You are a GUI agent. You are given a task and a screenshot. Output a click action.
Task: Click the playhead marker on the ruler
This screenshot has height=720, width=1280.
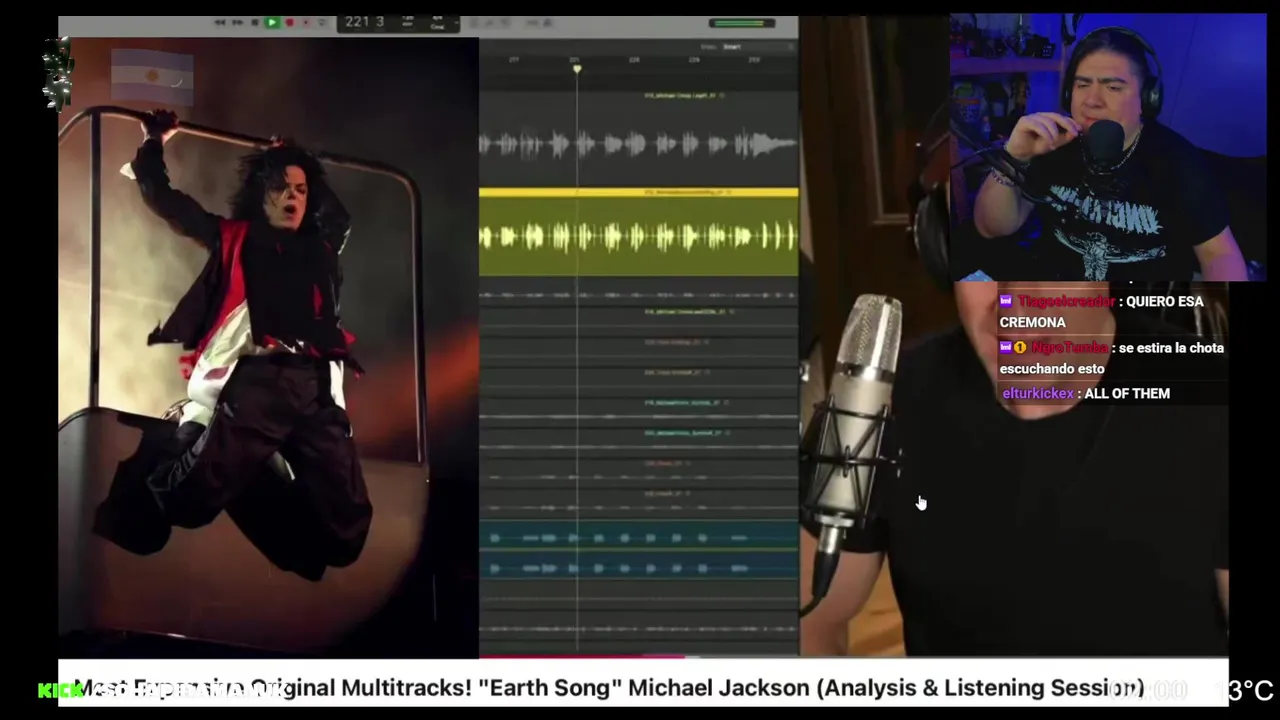click(x=577, y=68)
